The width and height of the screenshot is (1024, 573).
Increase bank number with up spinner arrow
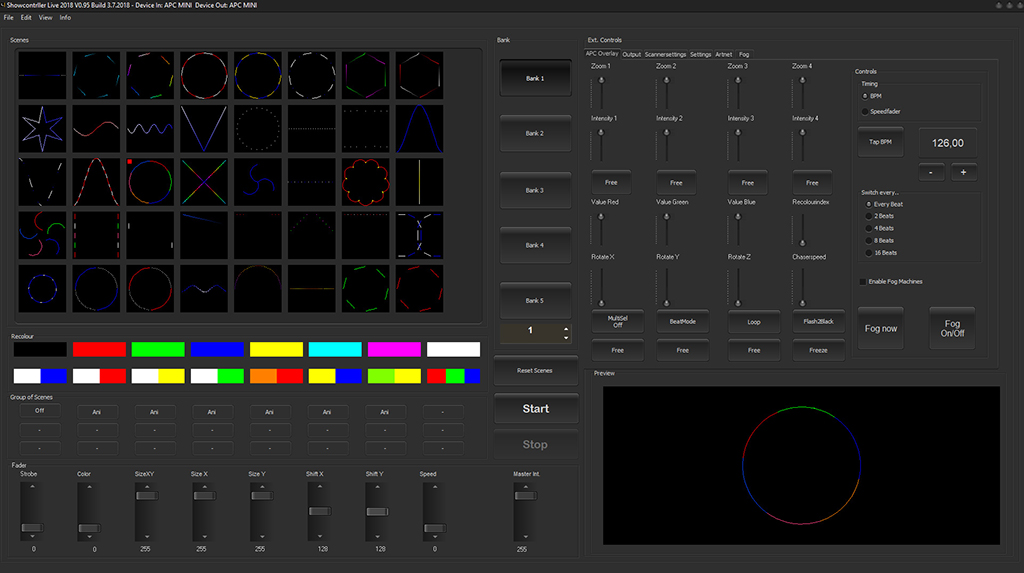[567, 327]
